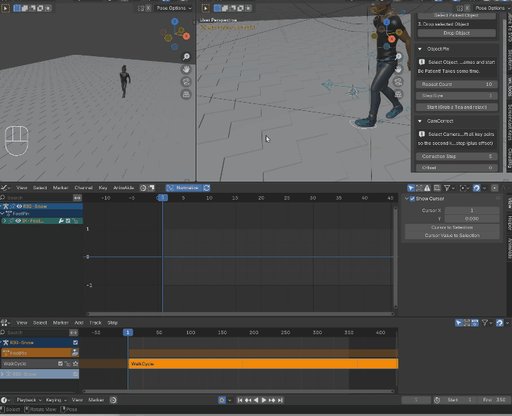
Task: Open the Channel menu in the graph editor
Action: (x=83, y=188)
